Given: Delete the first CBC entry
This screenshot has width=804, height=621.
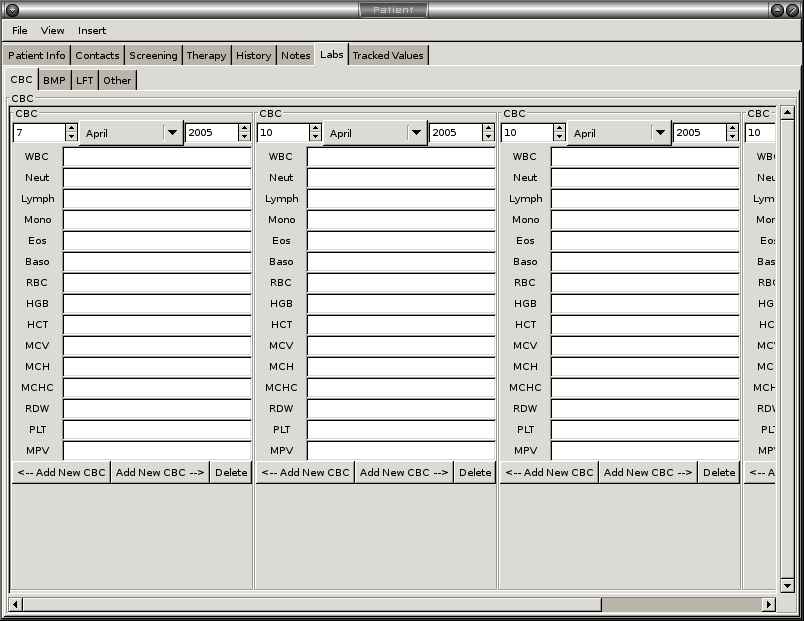Looking at the screenshot, I should tap(231, 472).
